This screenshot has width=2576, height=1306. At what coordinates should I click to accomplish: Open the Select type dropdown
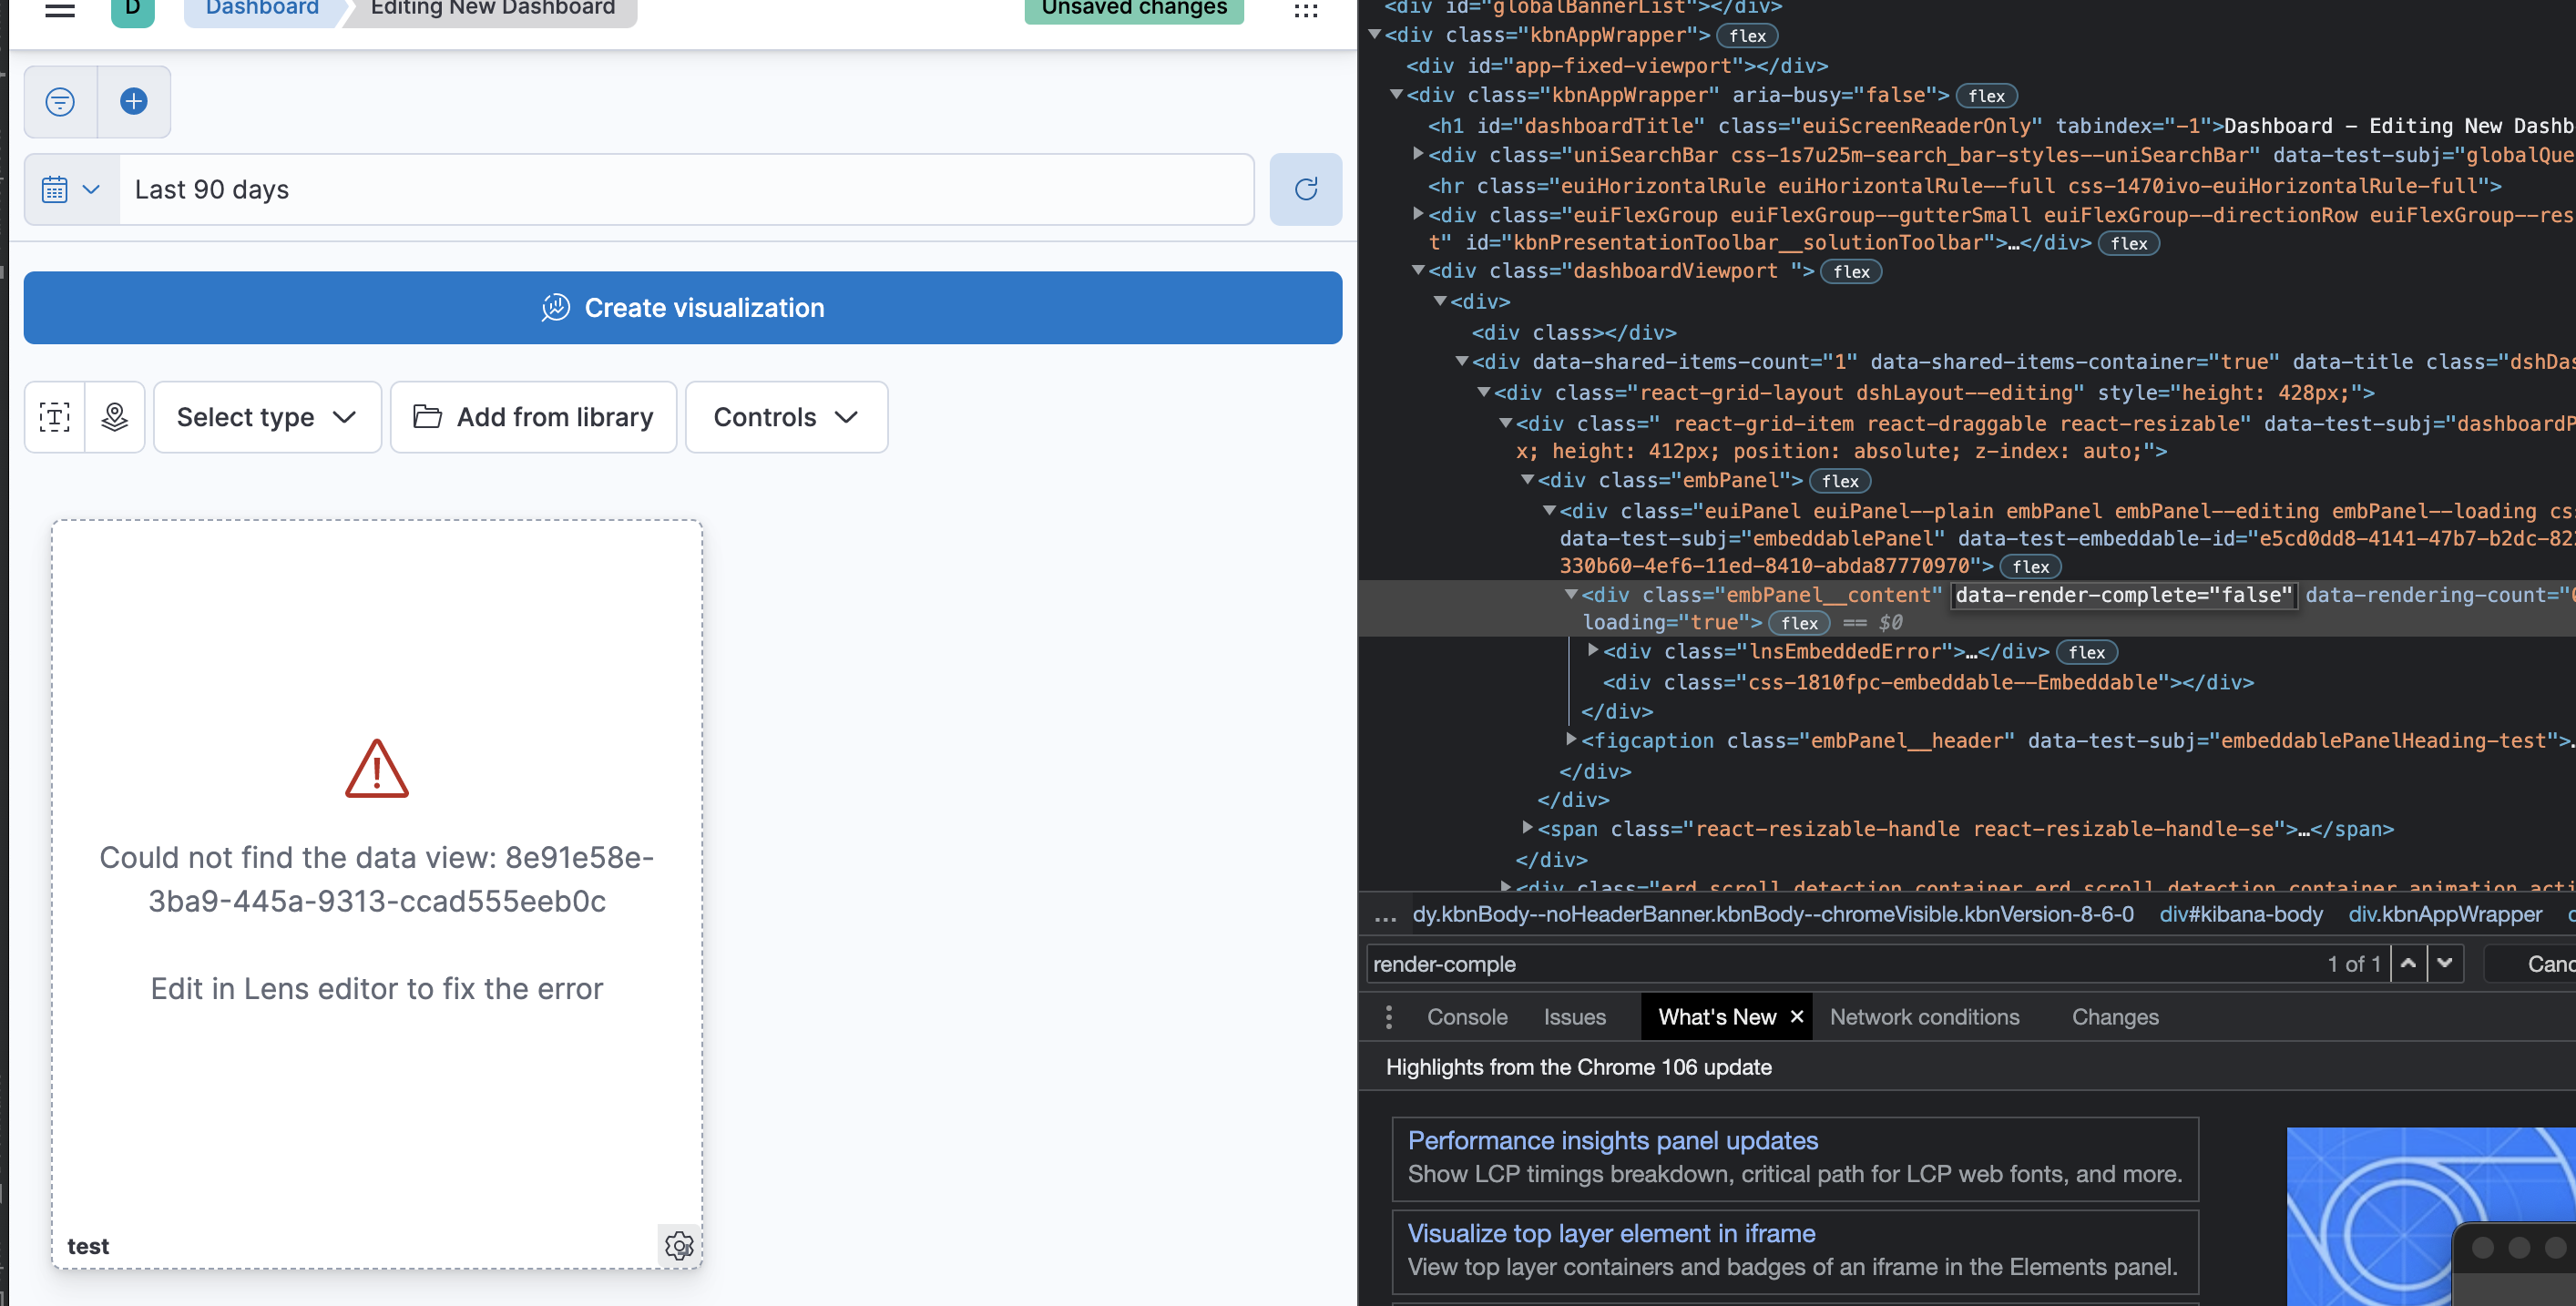pyautogui.click(x=267, y=417)
